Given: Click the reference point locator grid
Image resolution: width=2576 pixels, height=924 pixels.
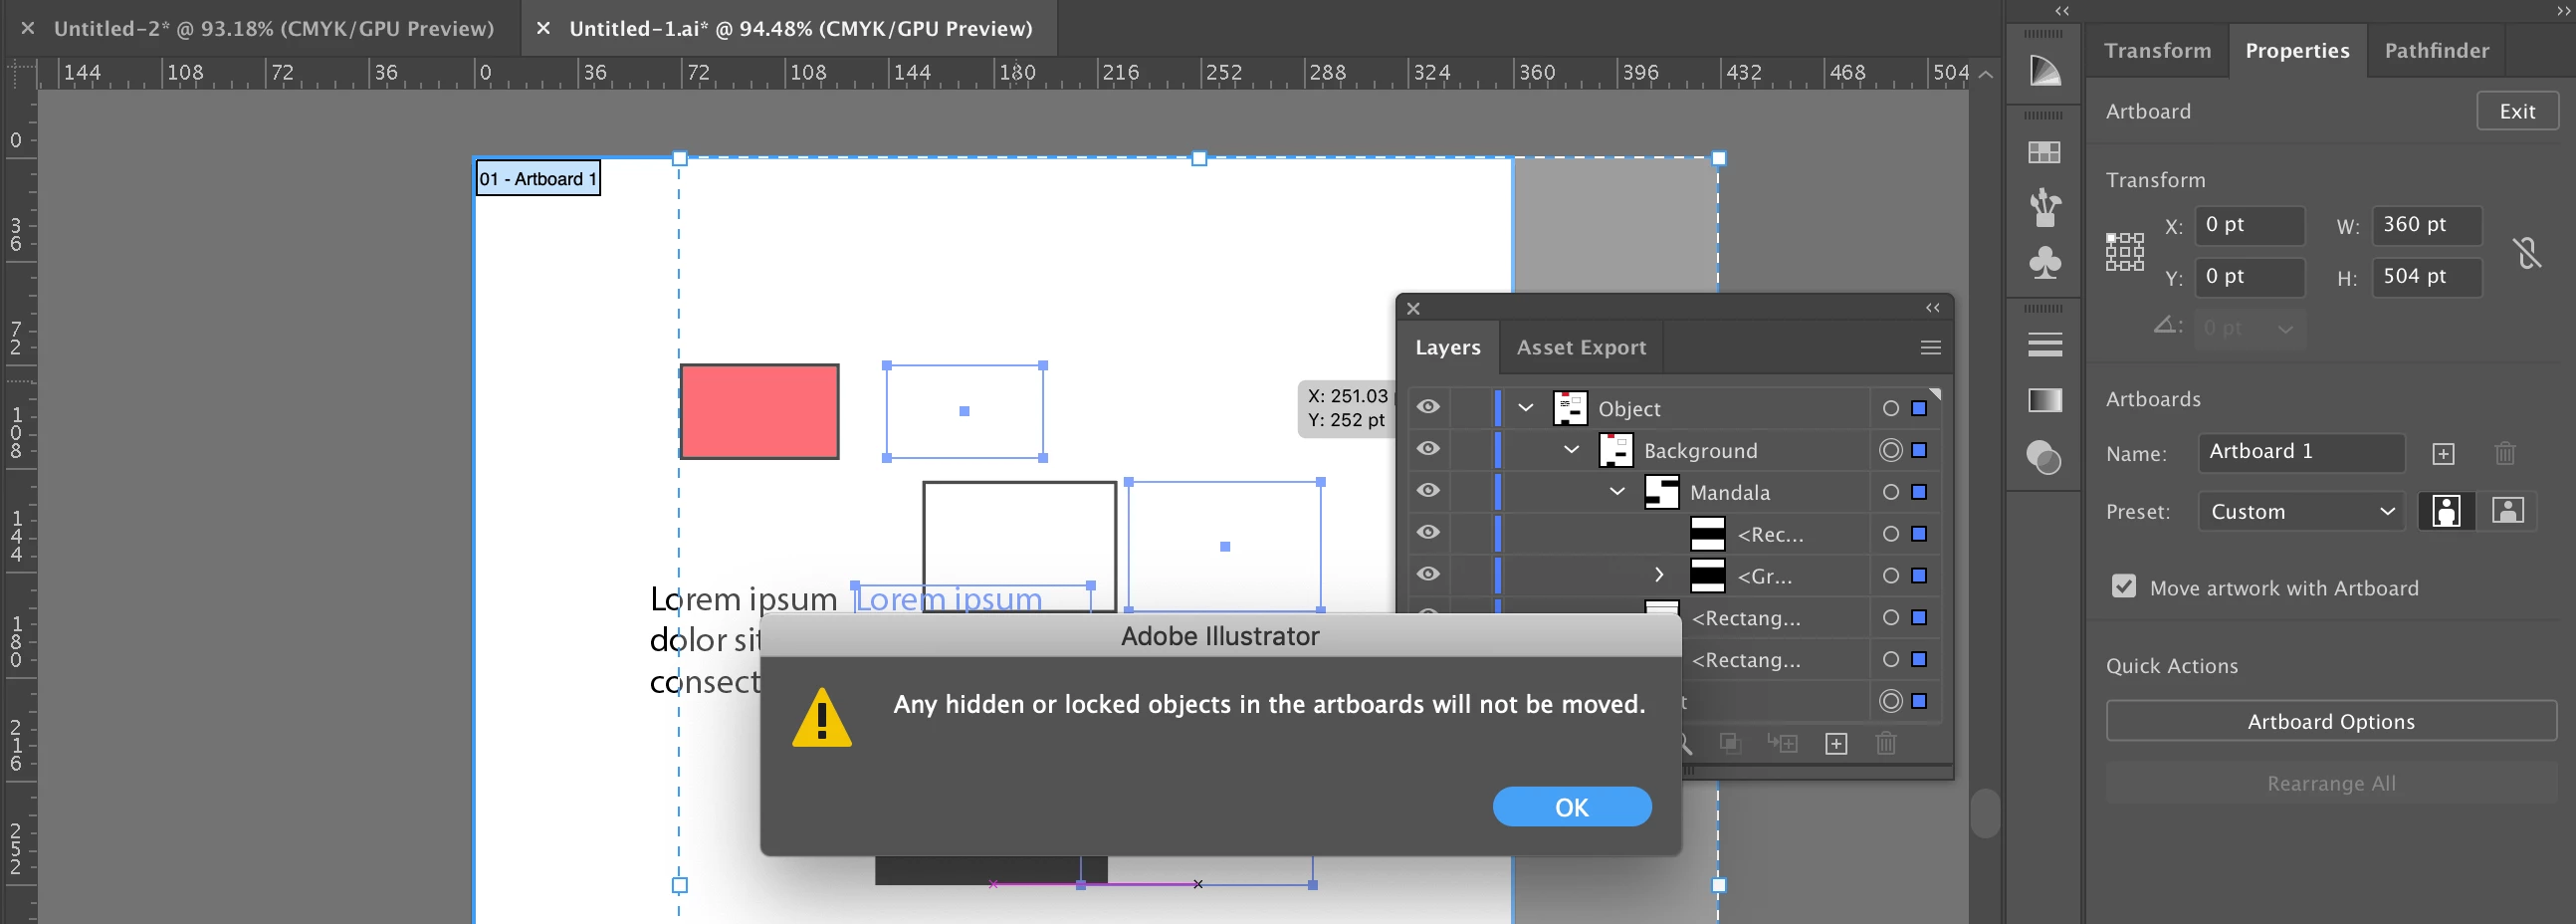Looking at the screenshot, I should pyautogui.click(x=2125, y=252).
